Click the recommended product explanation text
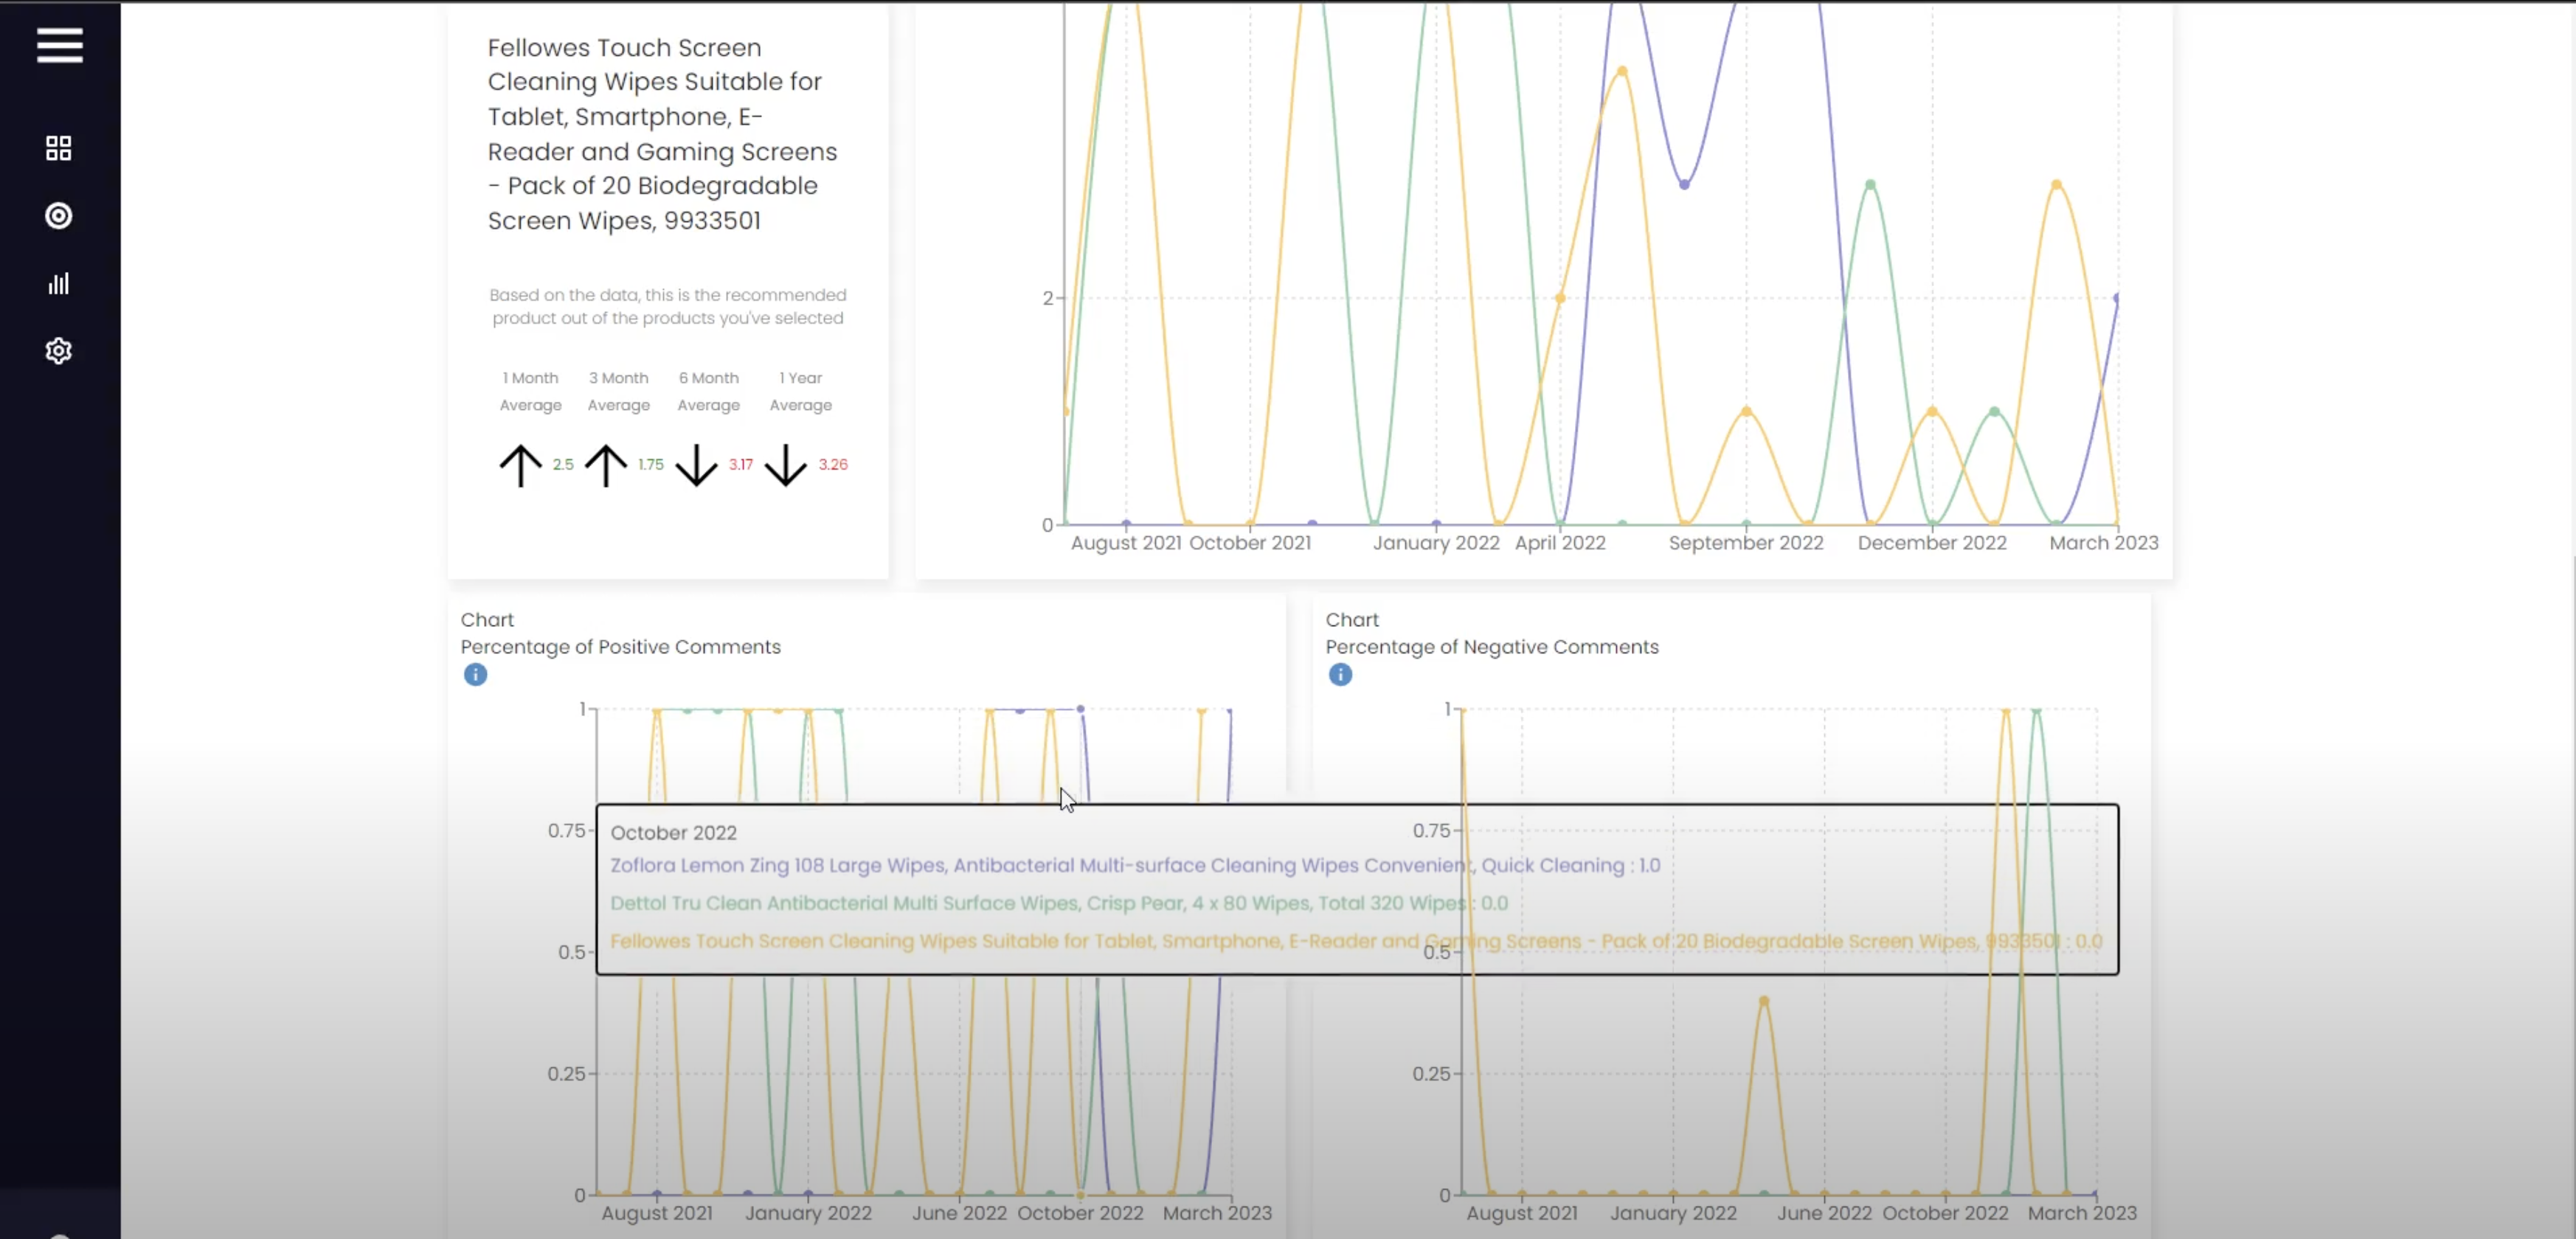 (668, 306)
